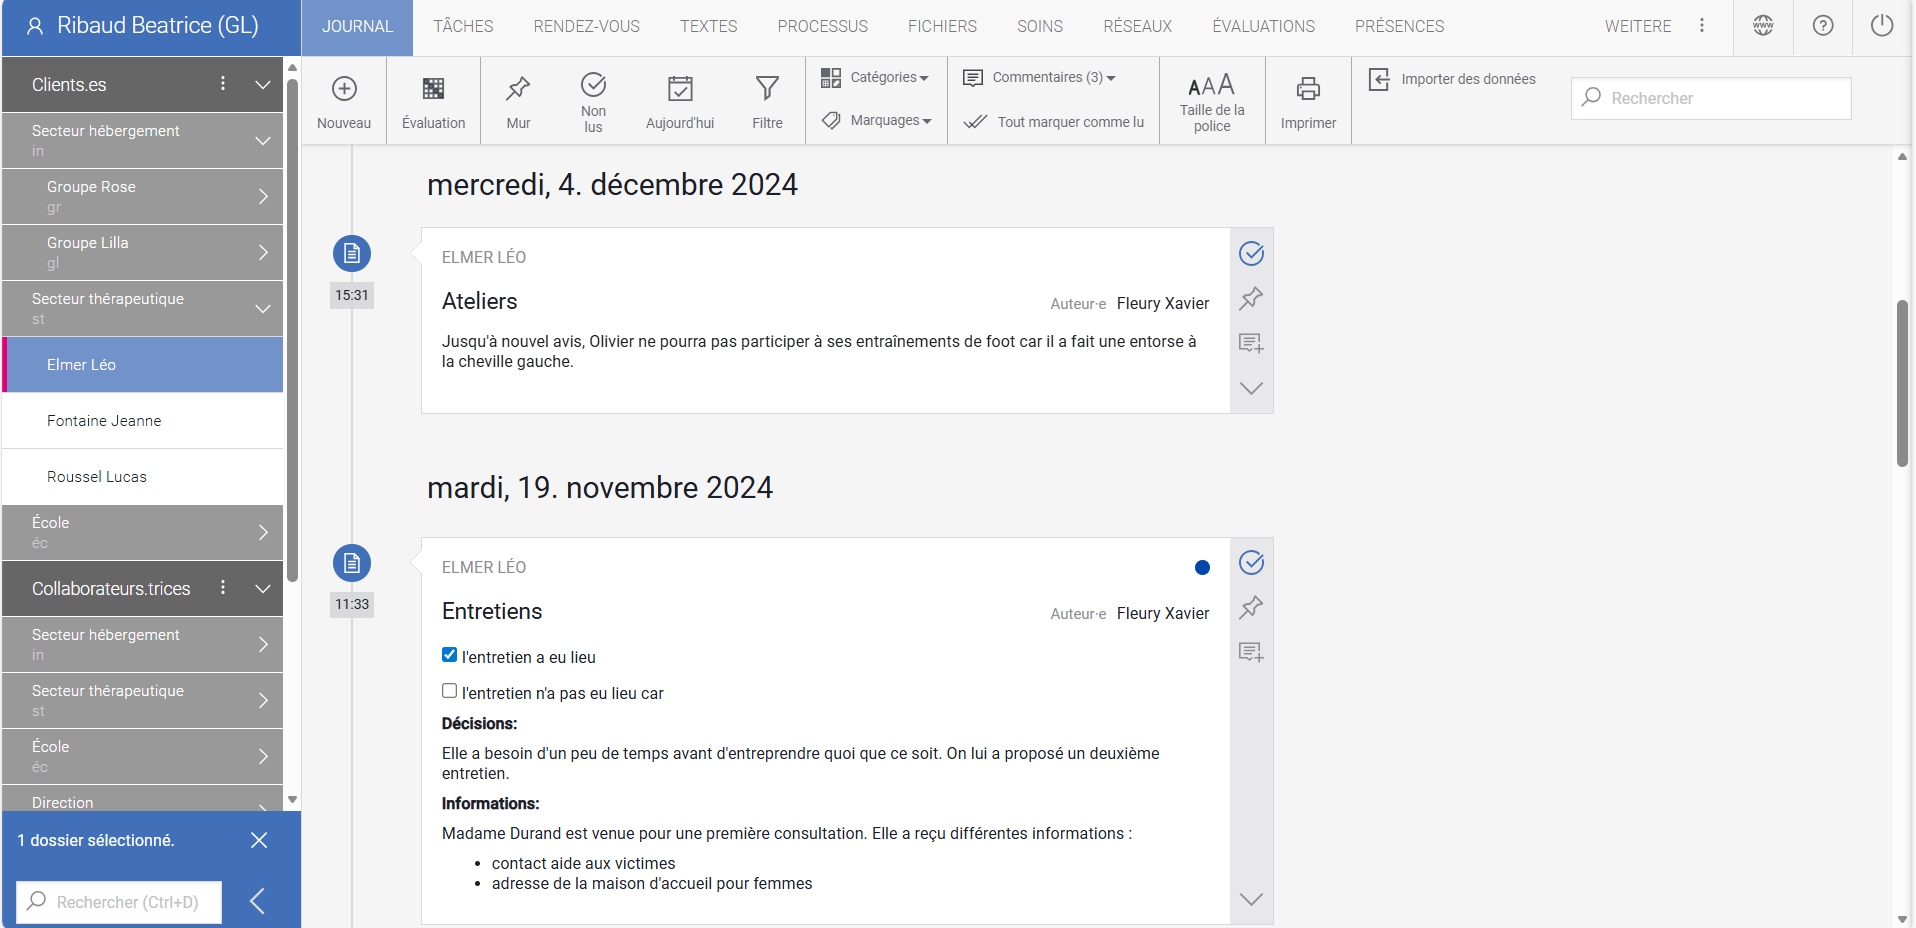Switch to the TÂCHES tab
The height and width of the screenshot is (928, 1916).
(463, 26)
